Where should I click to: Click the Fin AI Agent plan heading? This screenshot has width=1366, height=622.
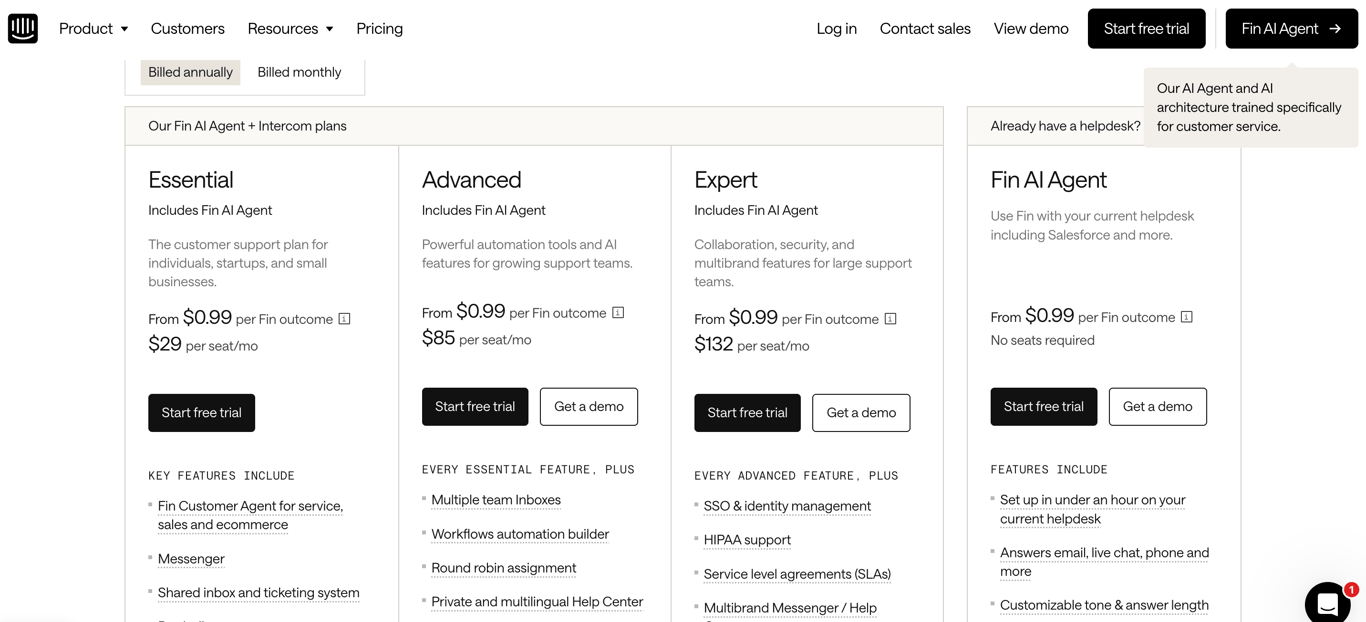1048,180
